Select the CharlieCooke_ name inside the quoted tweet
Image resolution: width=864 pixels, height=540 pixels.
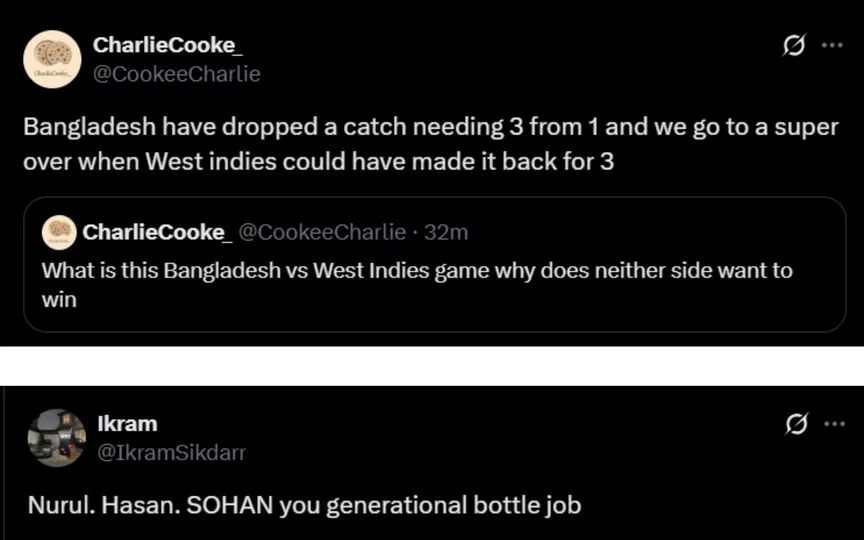(x=157, y=232)
